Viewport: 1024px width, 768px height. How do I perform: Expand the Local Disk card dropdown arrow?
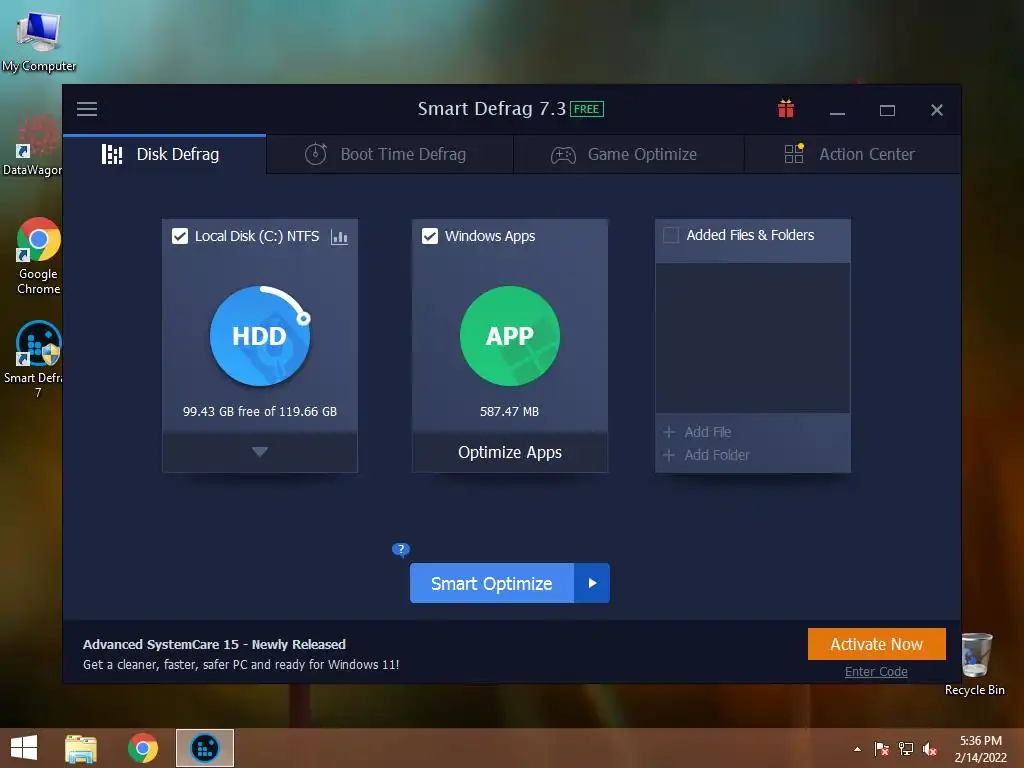260,452
